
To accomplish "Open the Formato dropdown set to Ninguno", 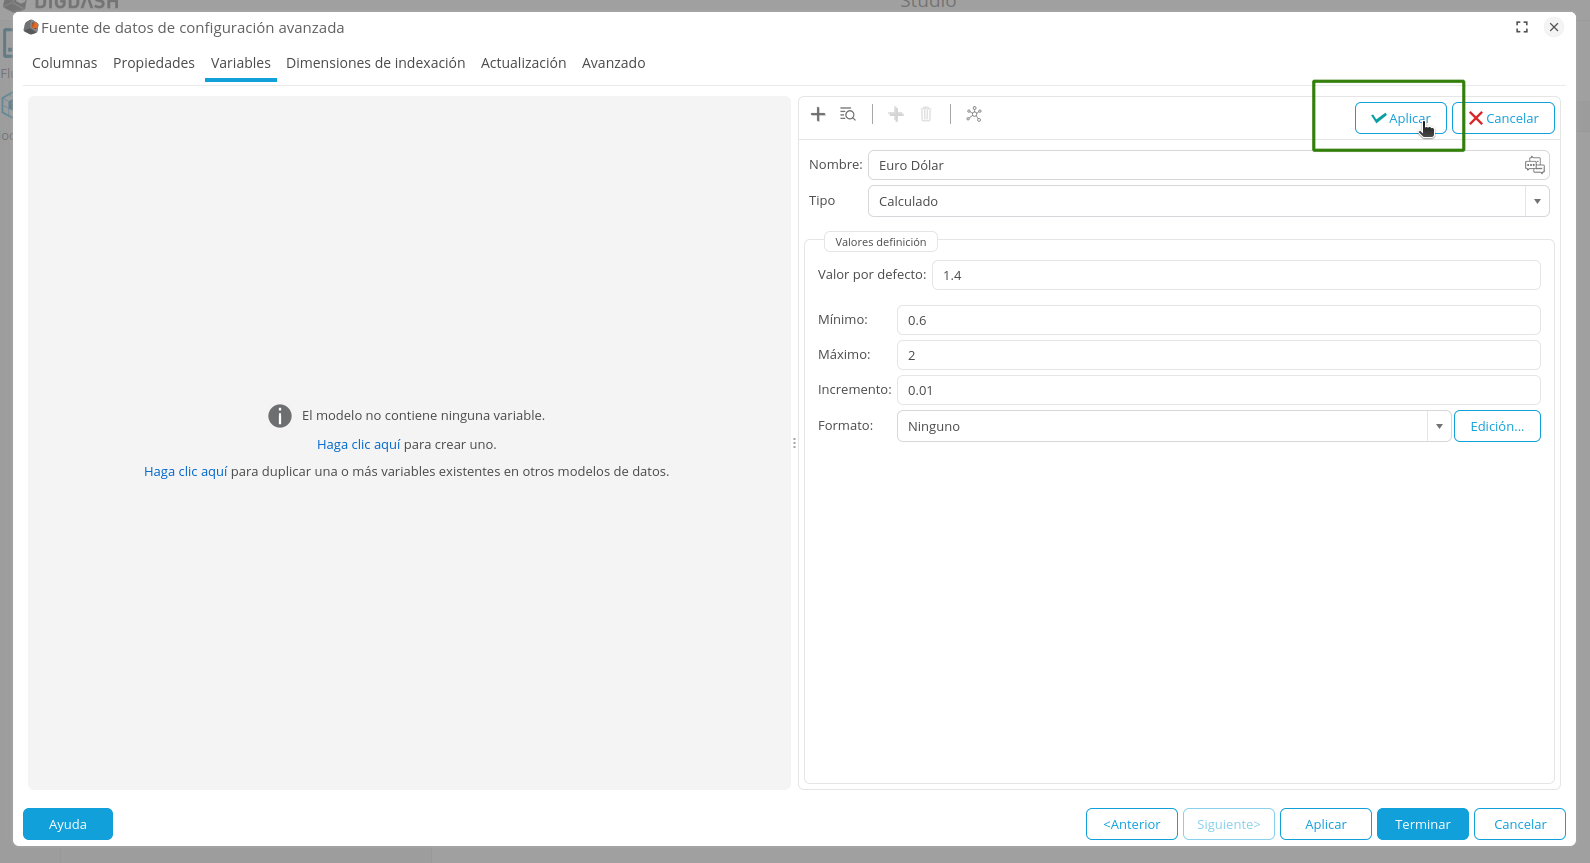I will pos(1439,426).
